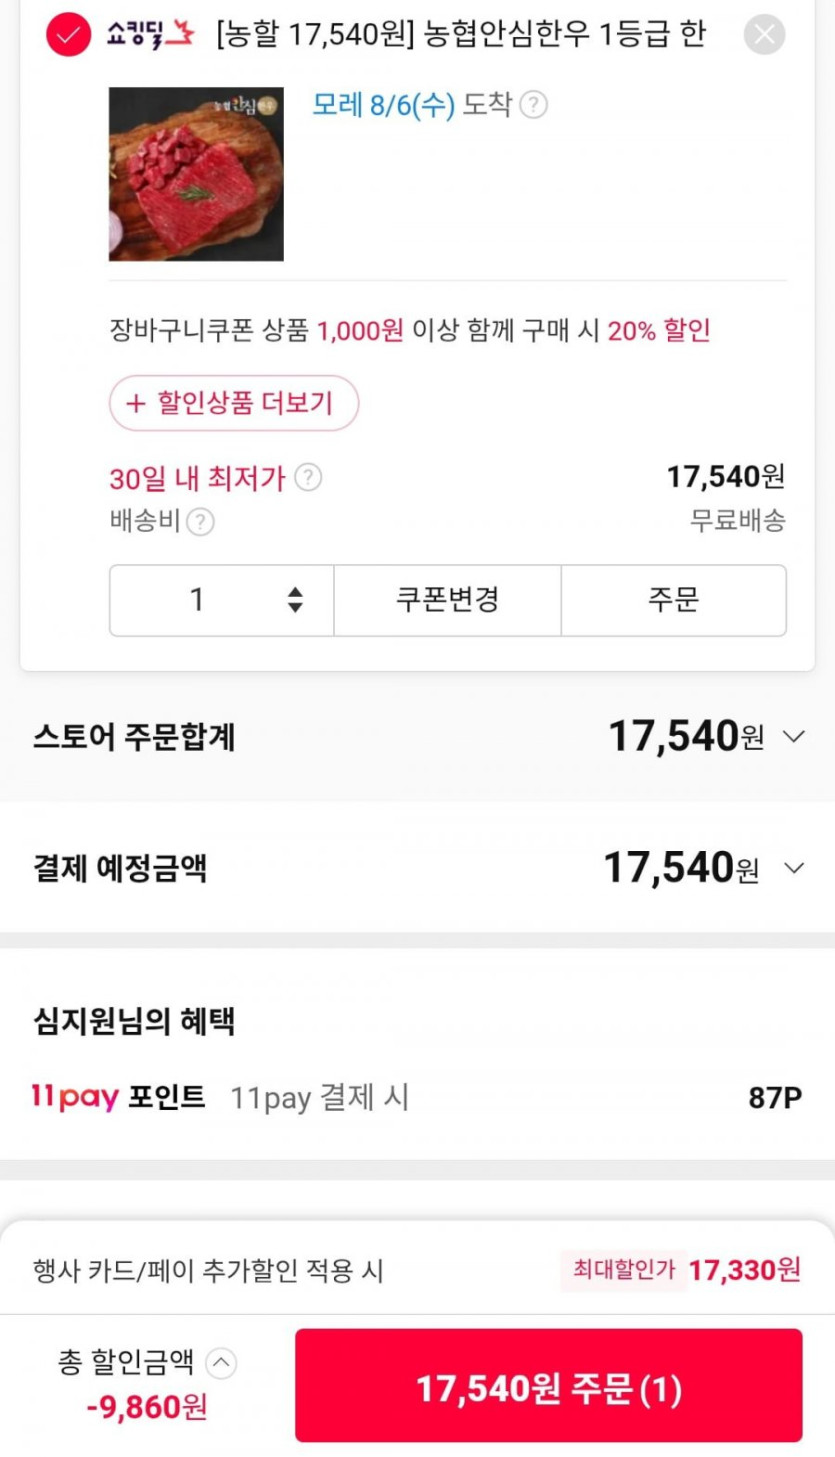The height and width of the screenshot is (1457, 835).
Task: Tap the 쇼킹딜 logo badge
Action: (x=150, y=35)
